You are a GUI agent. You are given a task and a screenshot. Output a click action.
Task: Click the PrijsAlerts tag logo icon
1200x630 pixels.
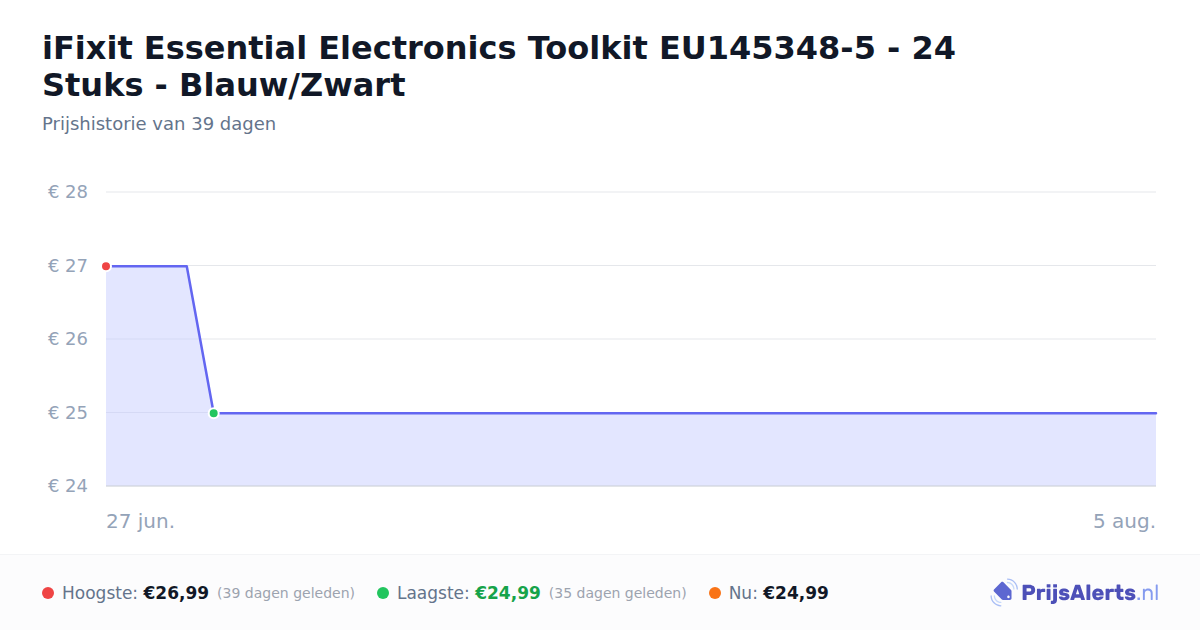[x=1003, y=593]
